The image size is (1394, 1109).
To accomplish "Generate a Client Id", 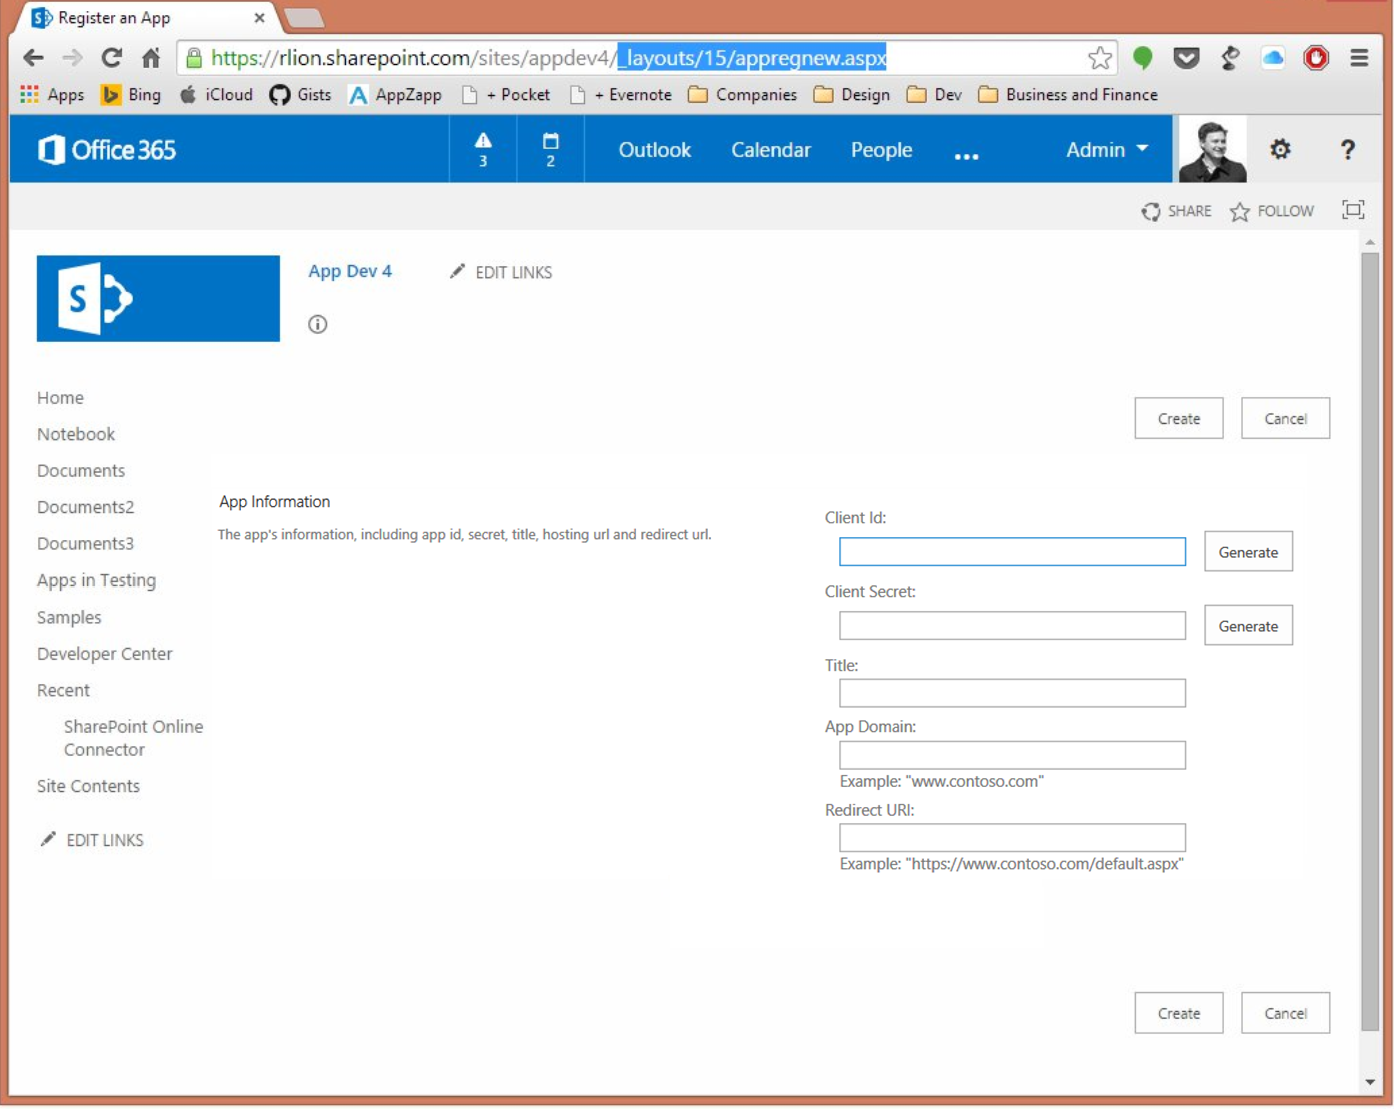I will point(1247,551).
